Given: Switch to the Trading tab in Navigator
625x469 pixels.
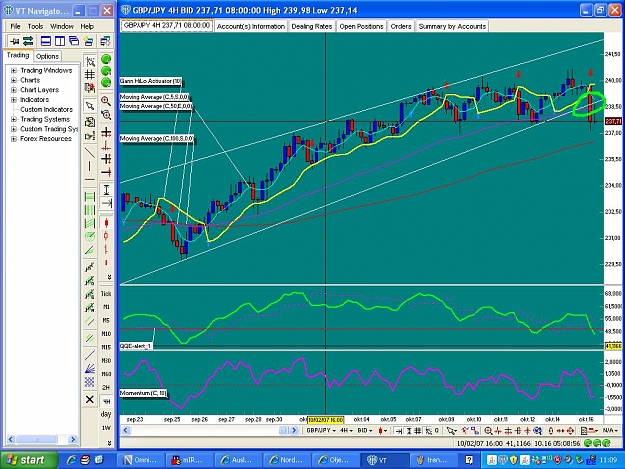Looking at the screenshot, I should point(18,55).
